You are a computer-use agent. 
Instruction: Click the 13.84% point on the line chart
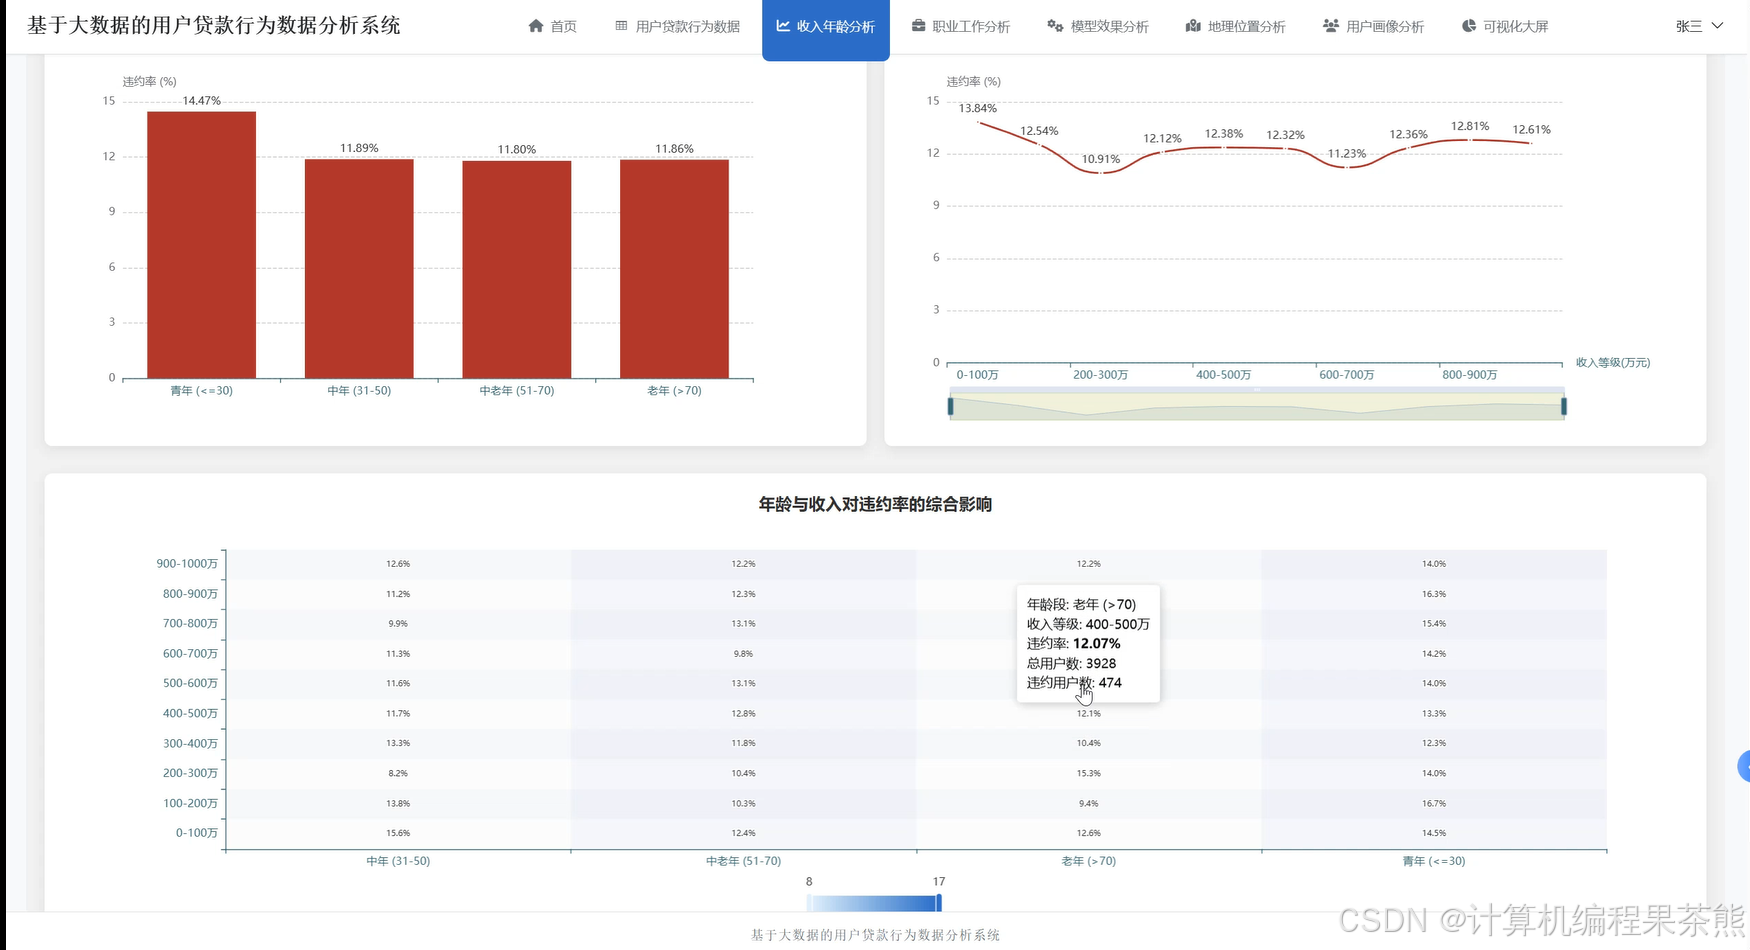pos(978,122)
